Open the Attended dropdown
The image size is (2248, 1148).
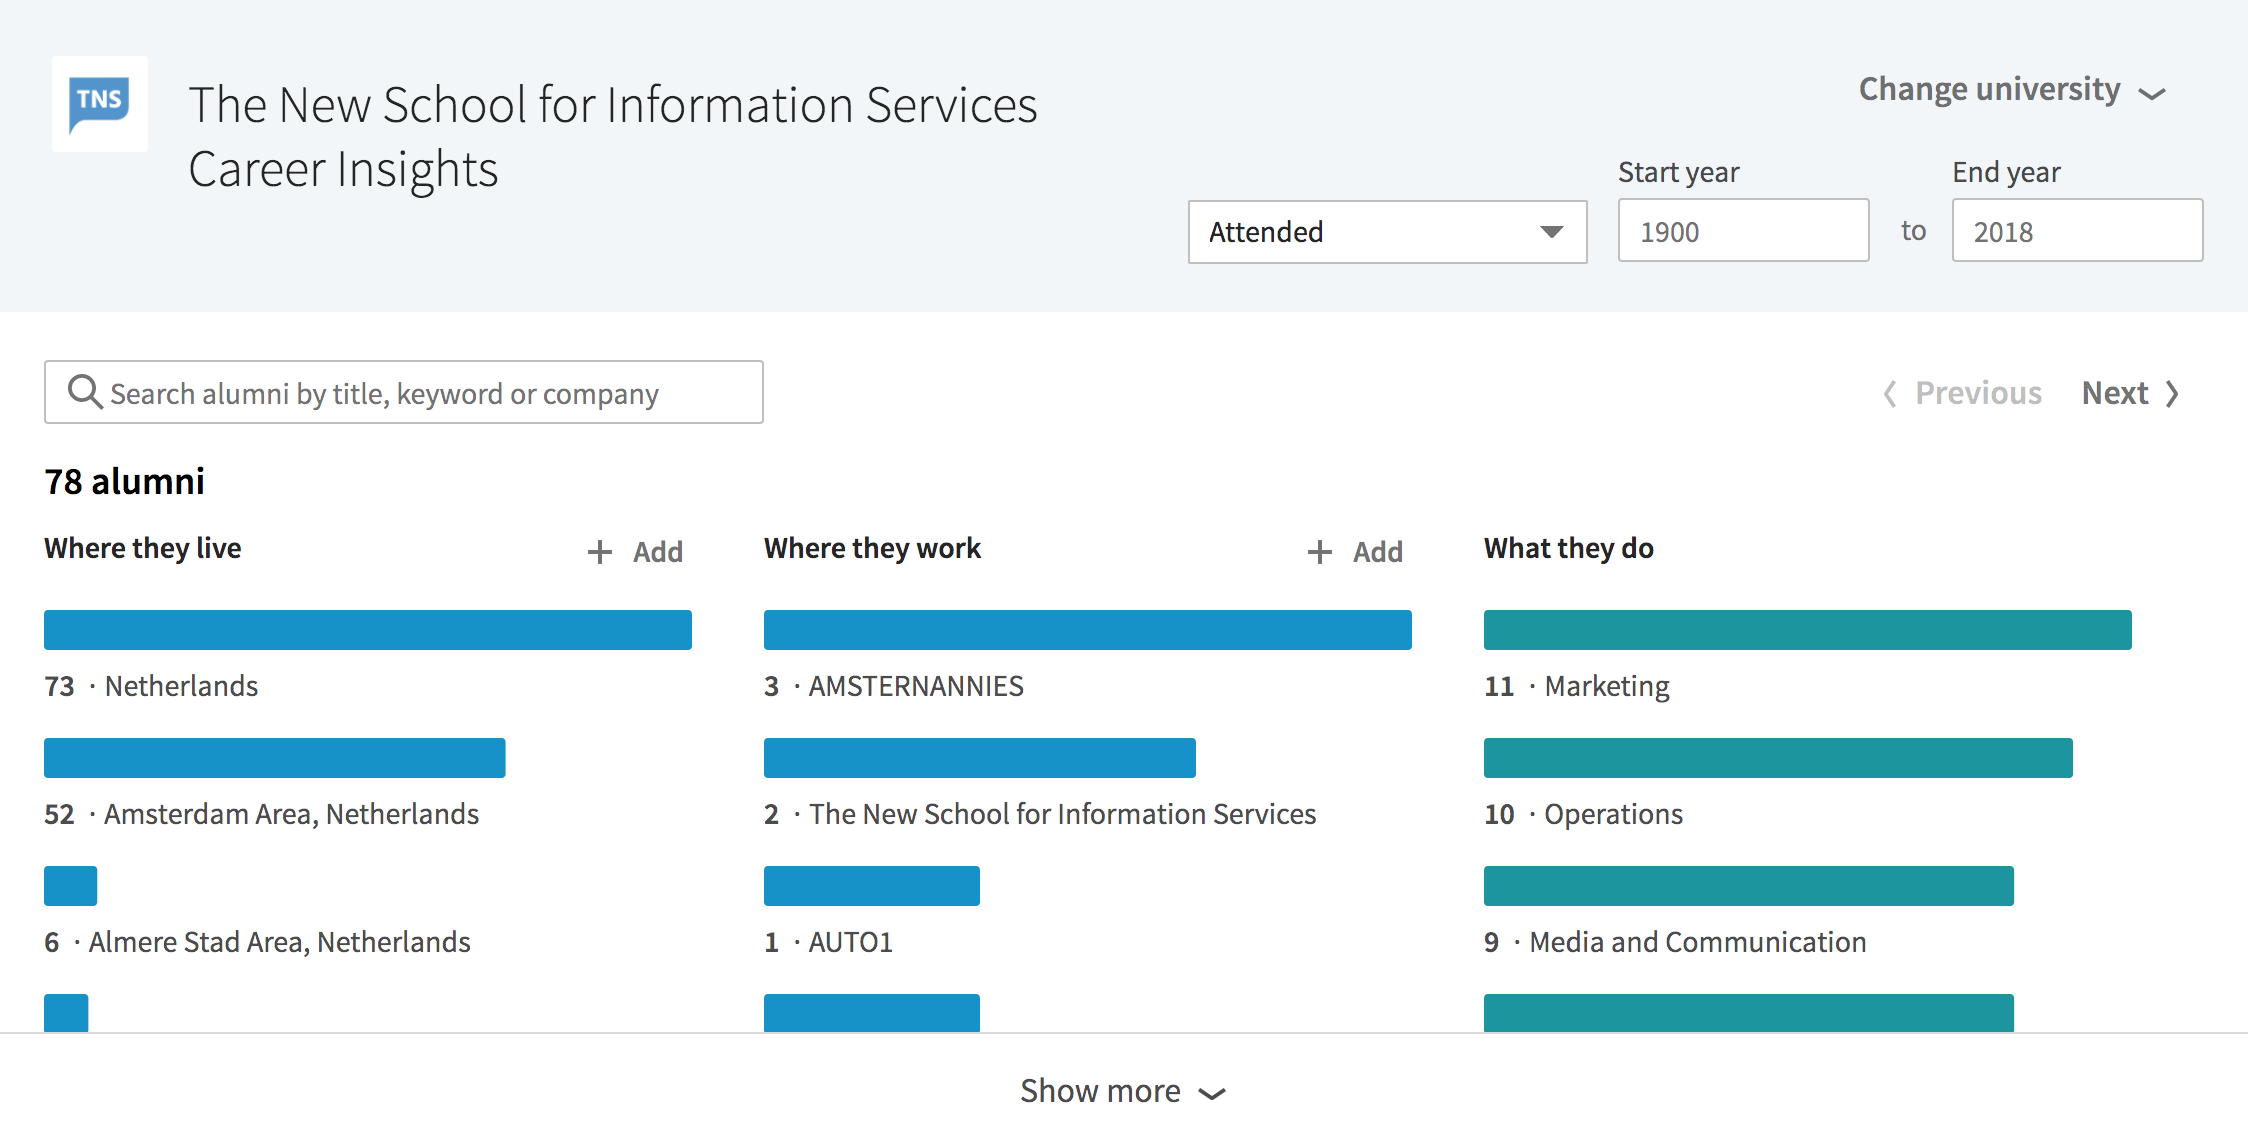[x=1387, y=232]
